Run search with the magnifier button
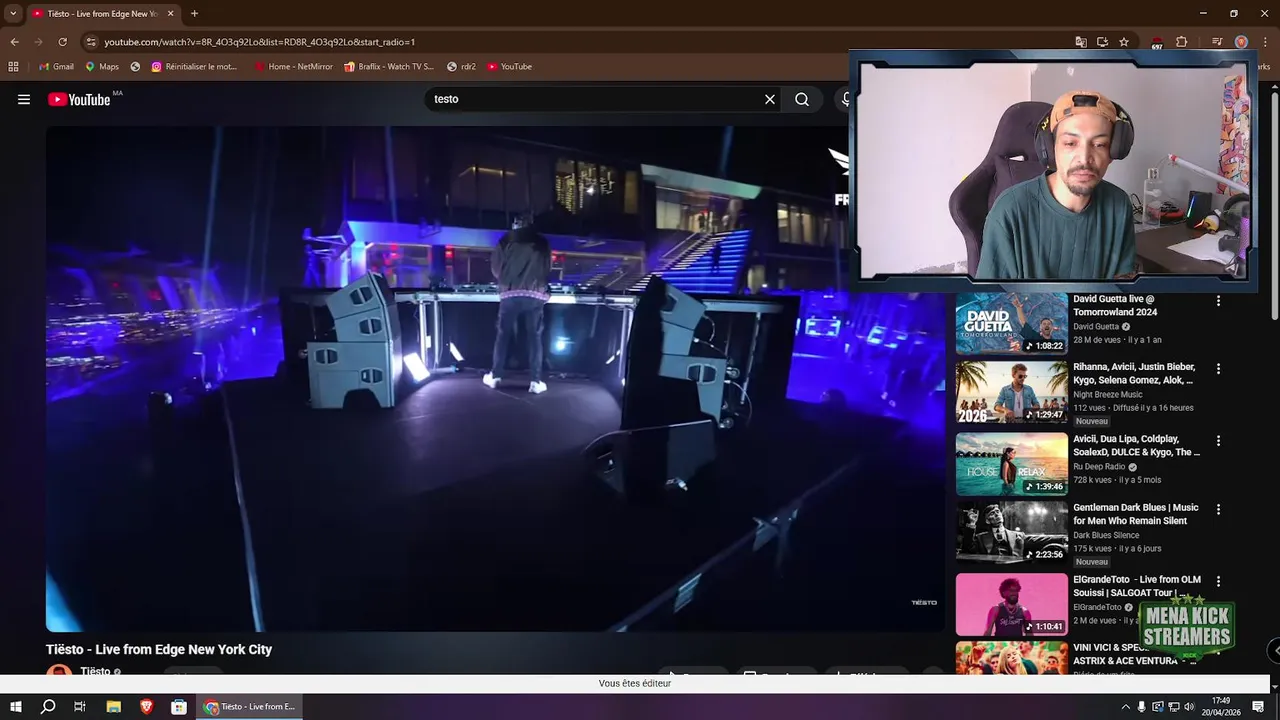This screenshot has width=1280, height=720. coord(802,99)
